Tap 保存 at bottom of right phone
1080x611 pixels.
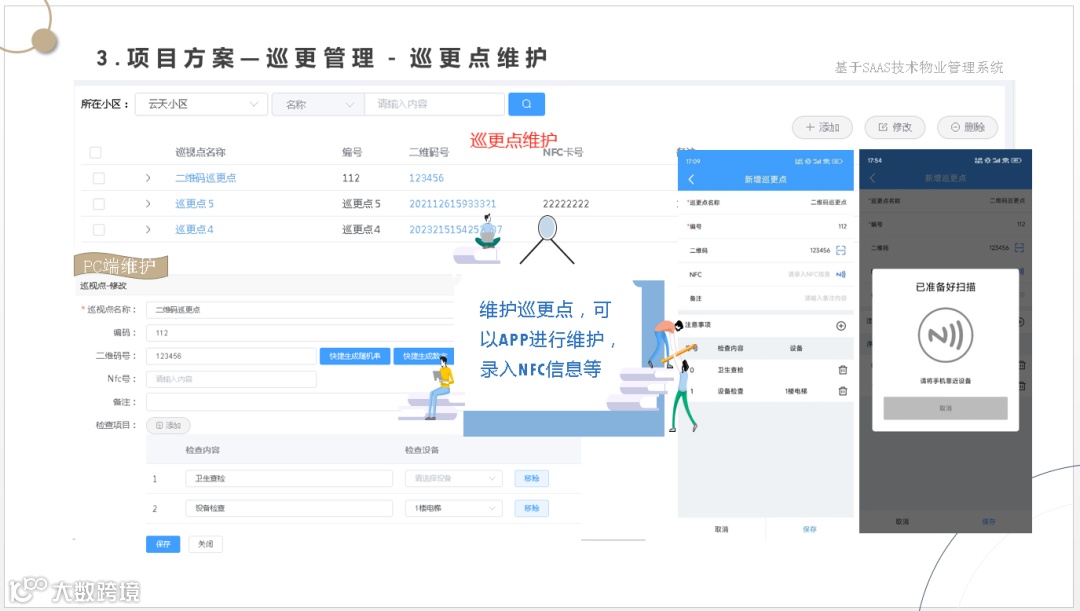point(988,521)
